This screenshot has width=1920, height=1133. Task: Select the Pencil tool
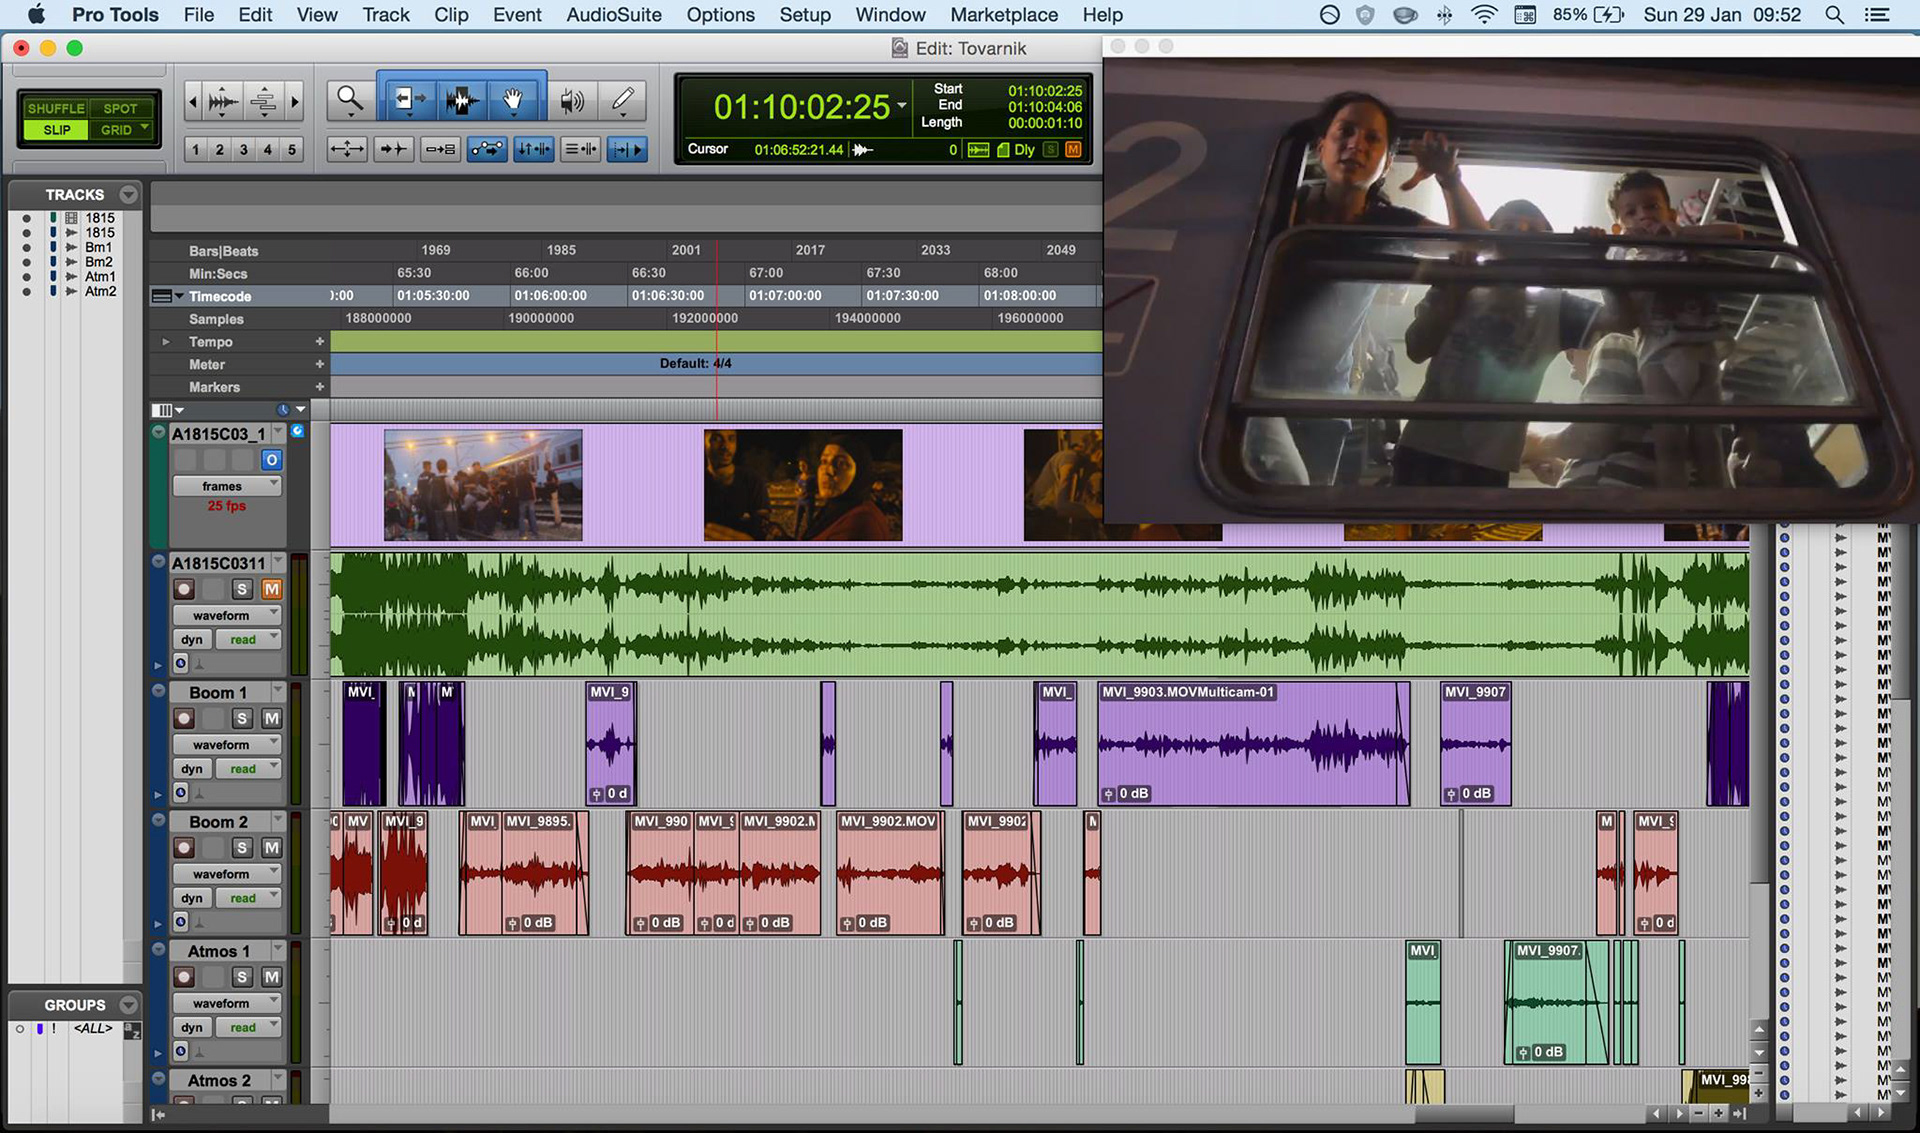(623, 99)
